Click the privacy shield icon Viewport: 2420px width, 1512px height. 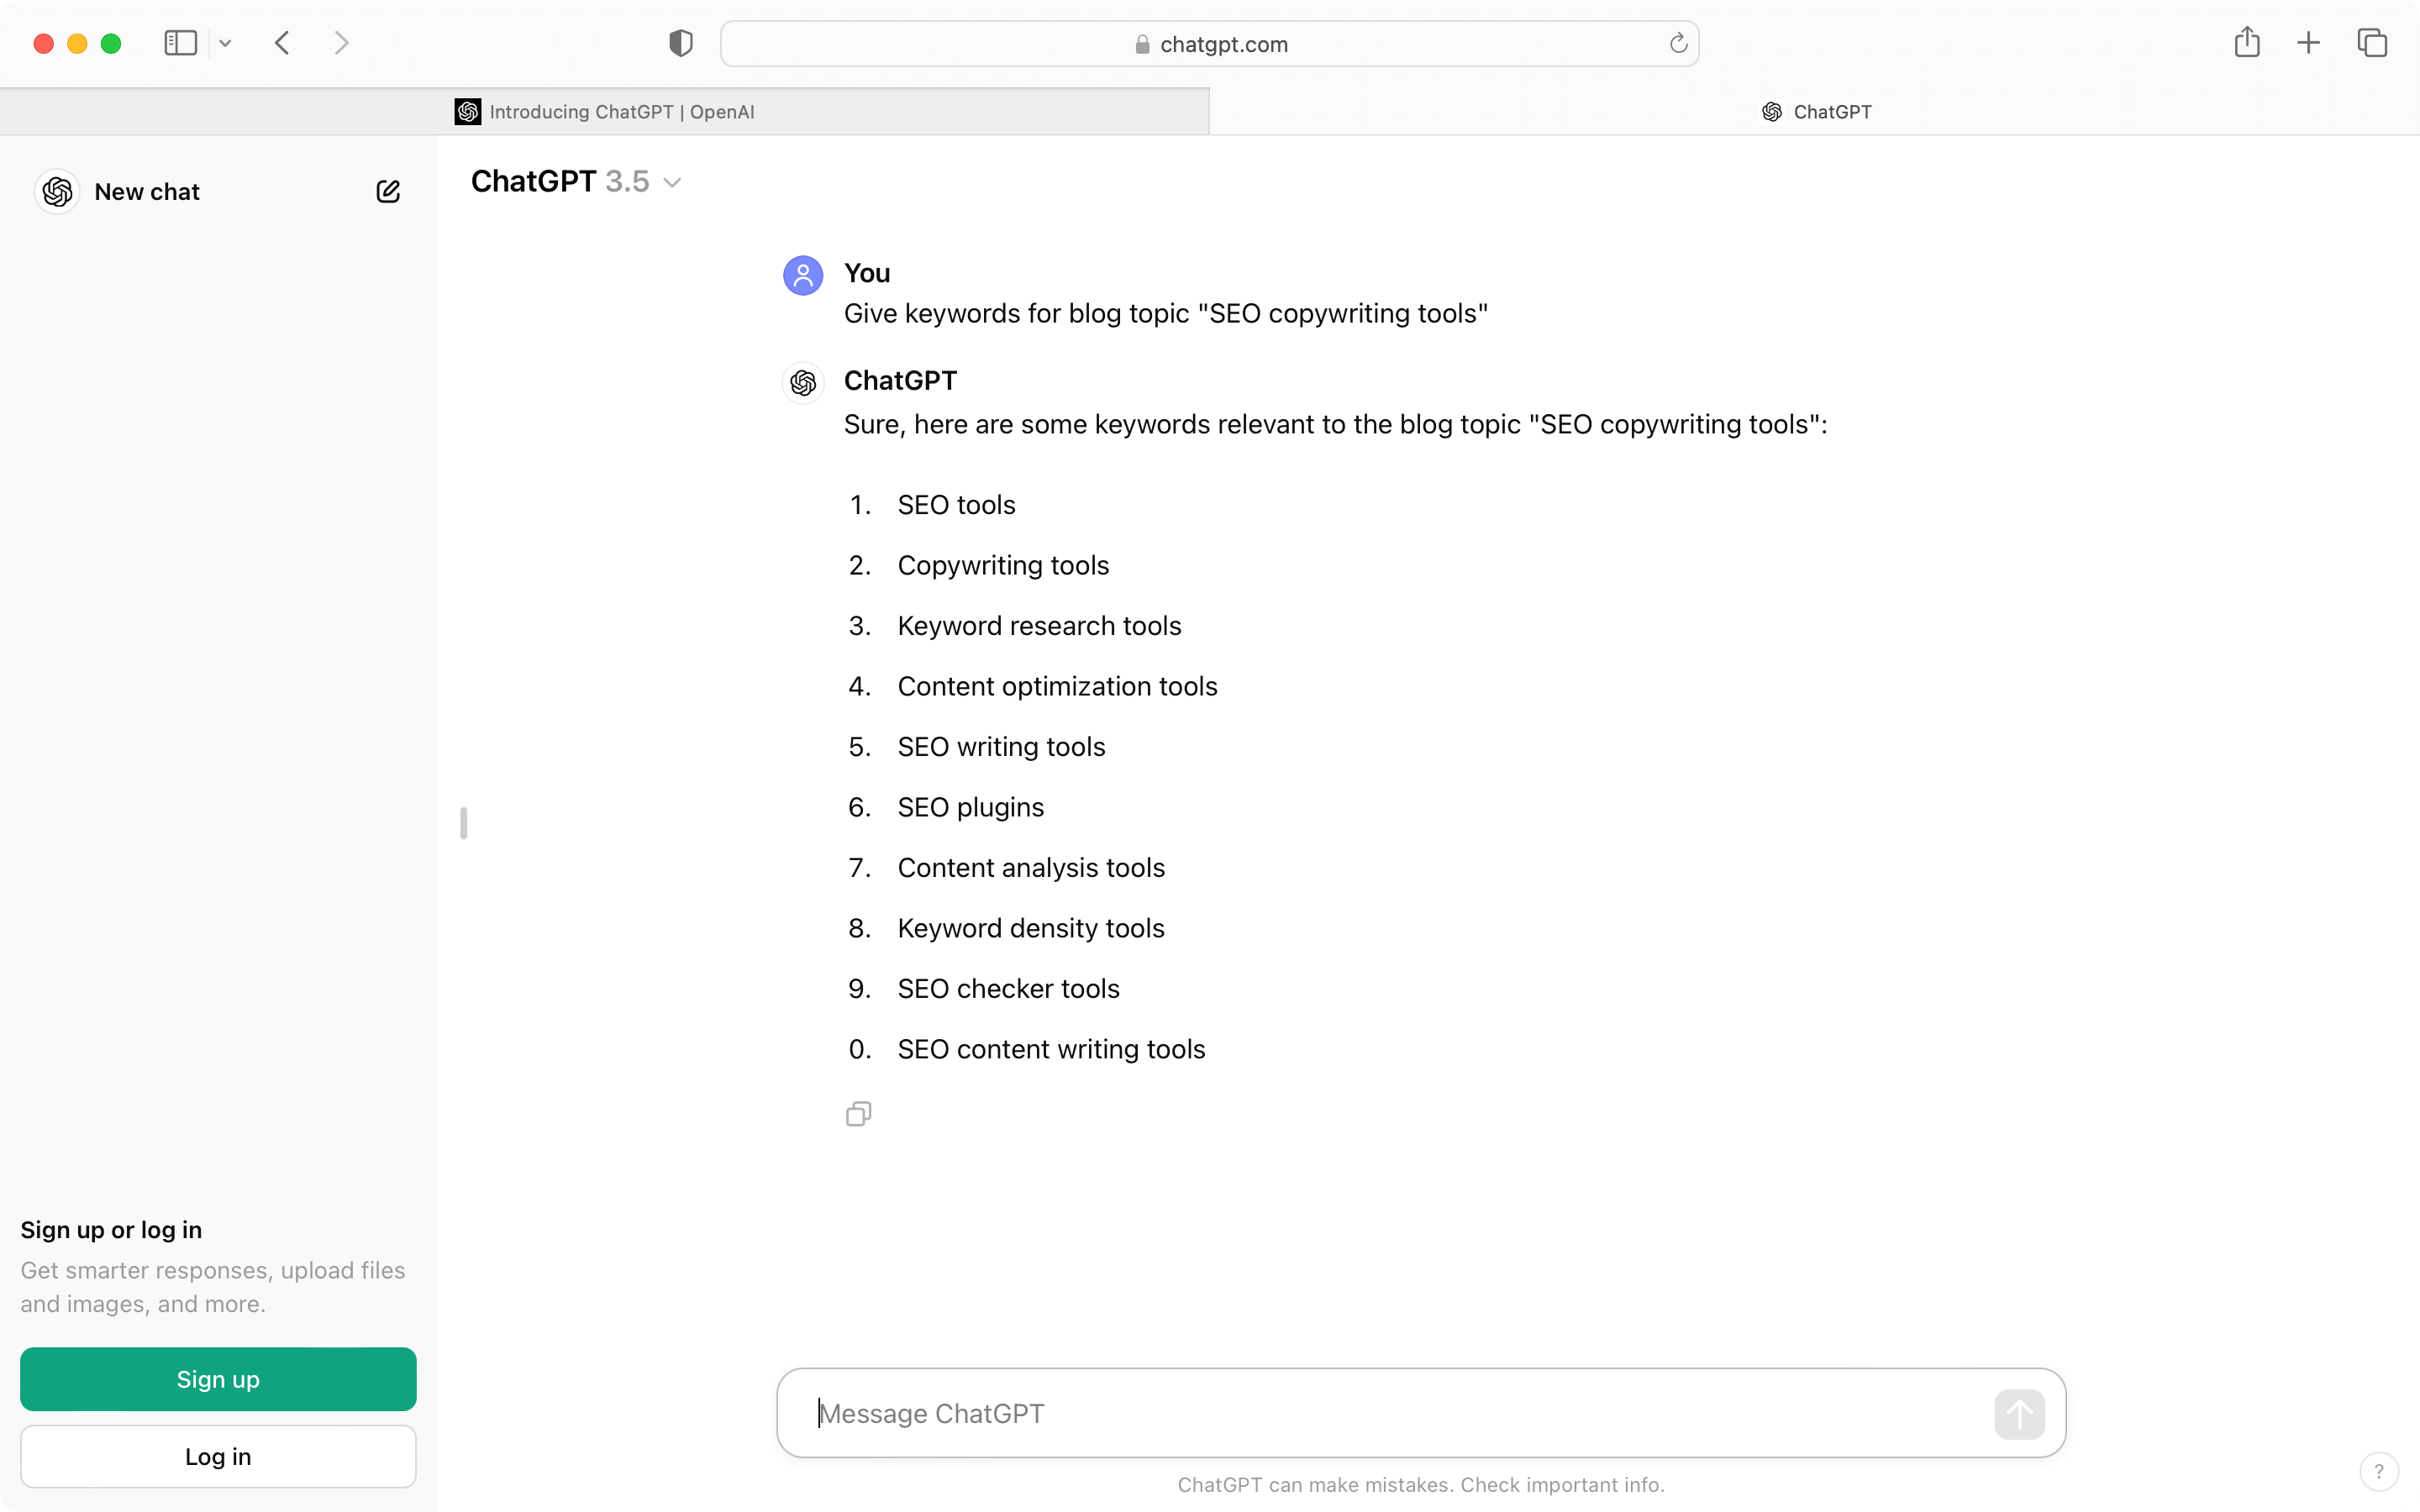[681, 43]
